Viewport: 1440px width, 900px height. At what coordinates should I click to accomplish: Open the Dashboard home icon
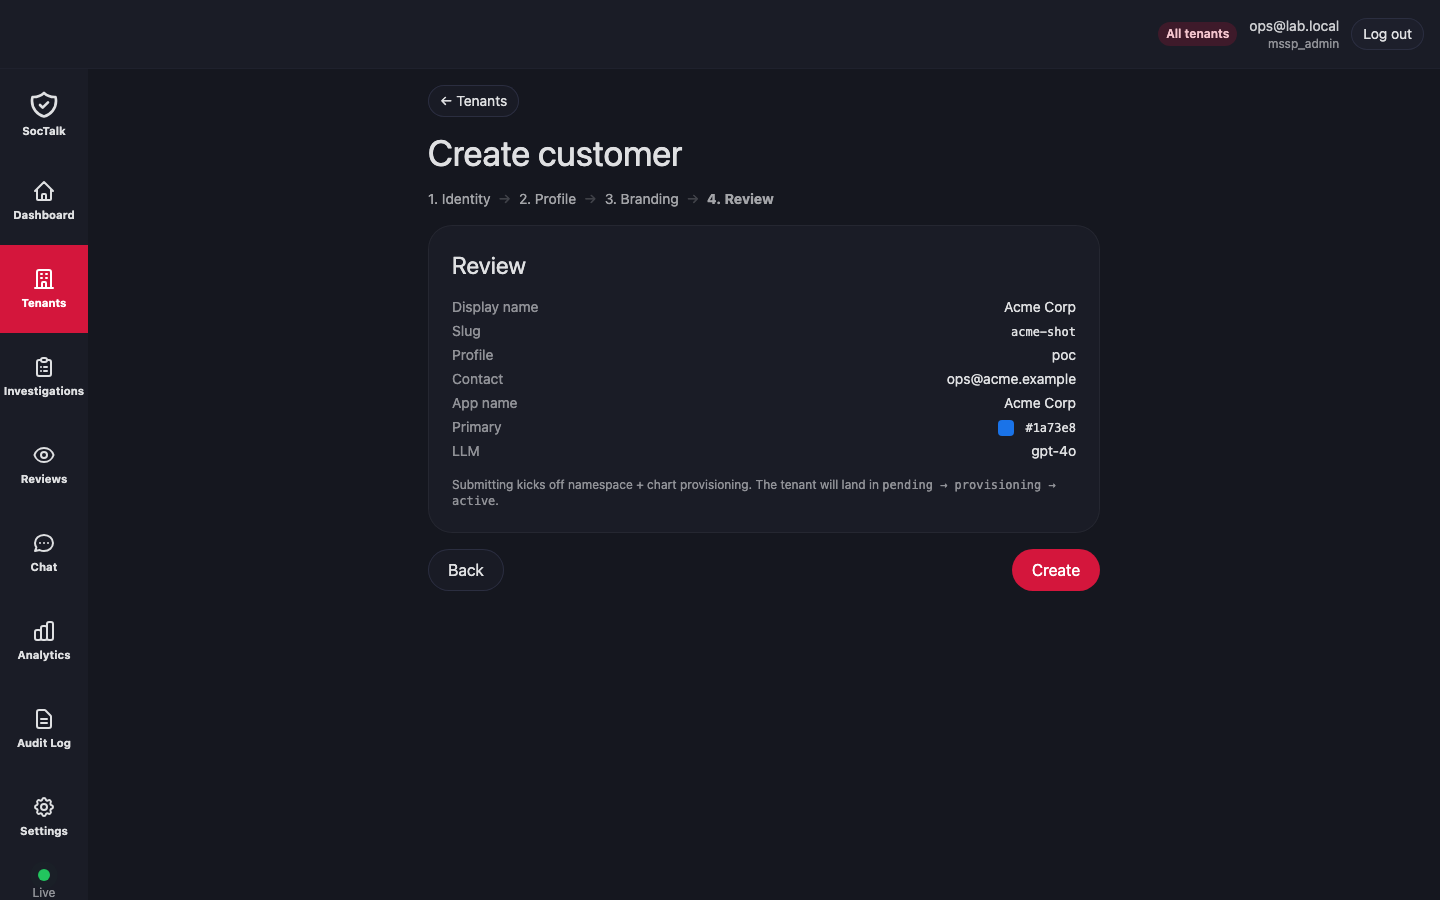(44, 191)
